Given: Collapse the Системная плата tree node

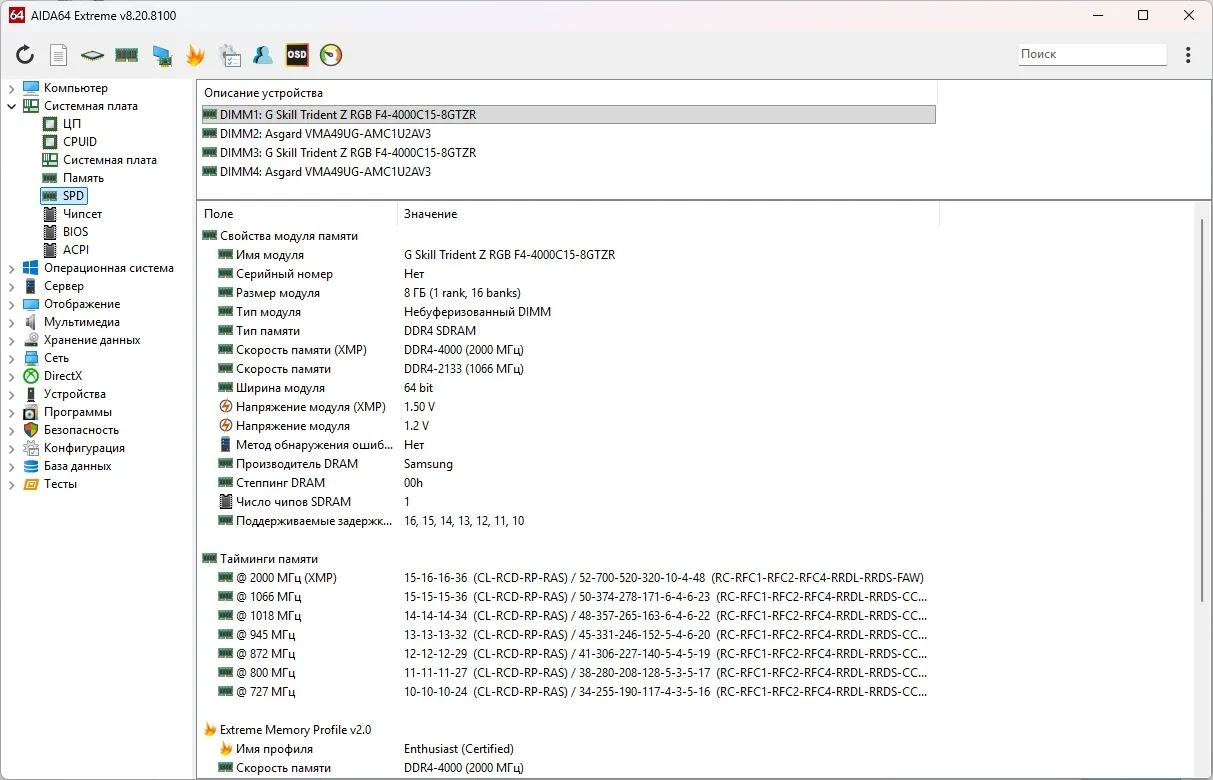Looking at the screenshot, I should pos(11,106).
